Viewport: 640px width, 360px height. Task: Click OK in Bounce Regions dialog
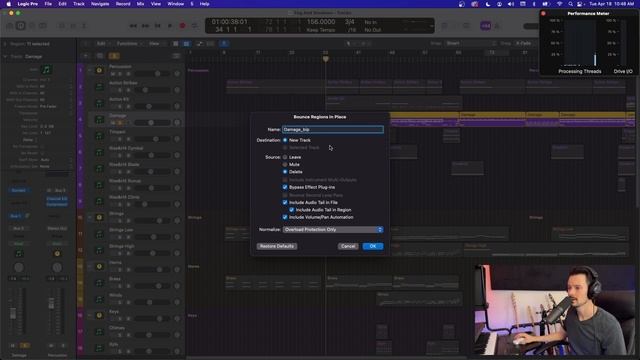pos(373,246)
